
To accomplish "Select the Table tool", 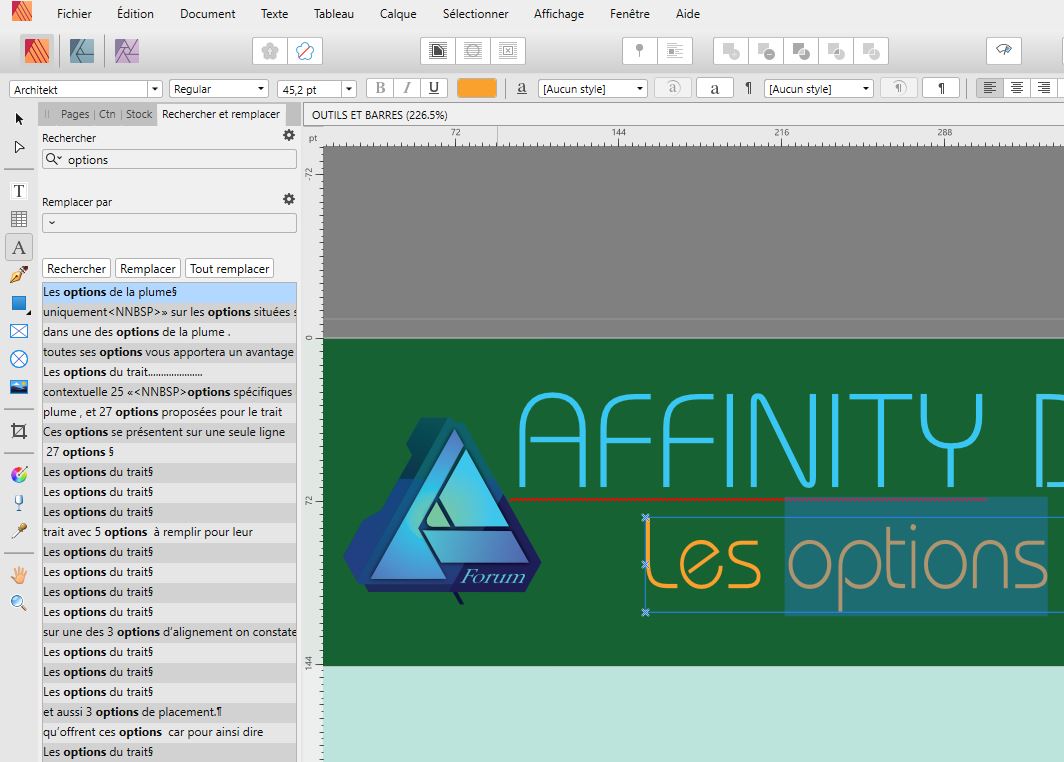I will (x=19, y=219).
